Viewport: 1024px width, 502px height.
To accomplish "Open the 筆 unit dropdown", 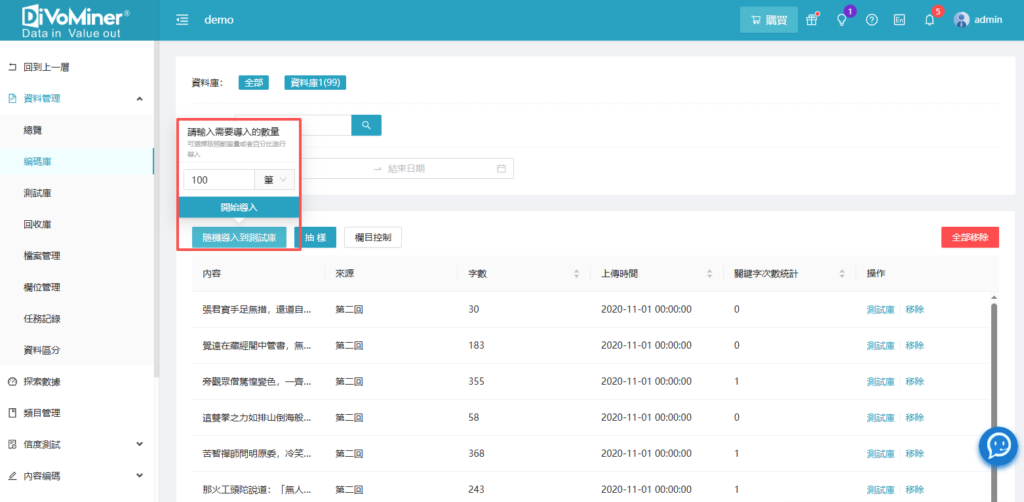I will pyautogui.click(x=275, y=180).
